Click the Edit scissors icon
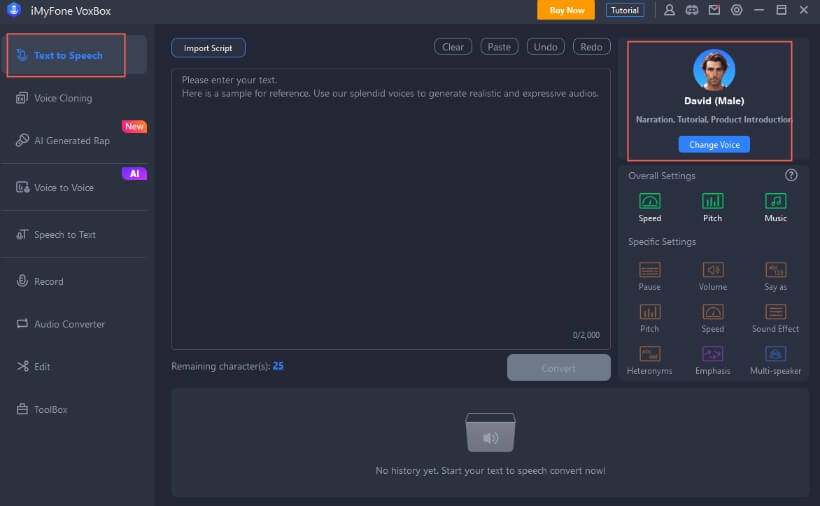 point(22,366)
